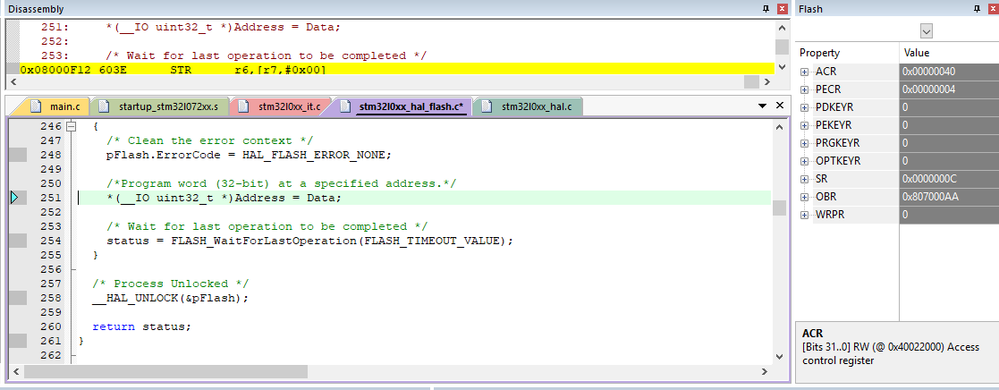Pin the Disassembly panel
Image resolution: width=999 pixels, height=390 pixels.
766,9
